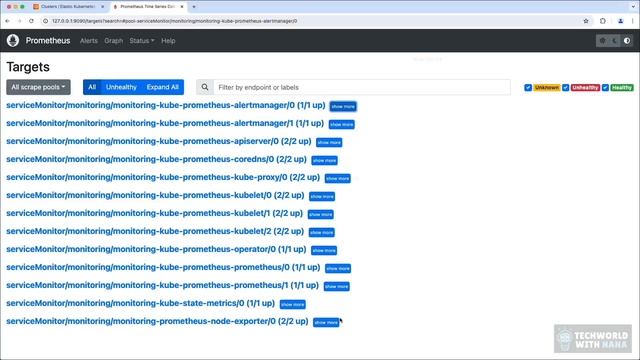640x360 pixels.
Task: Click the Prometheus brand title
Action: click(x=48, y=40)
